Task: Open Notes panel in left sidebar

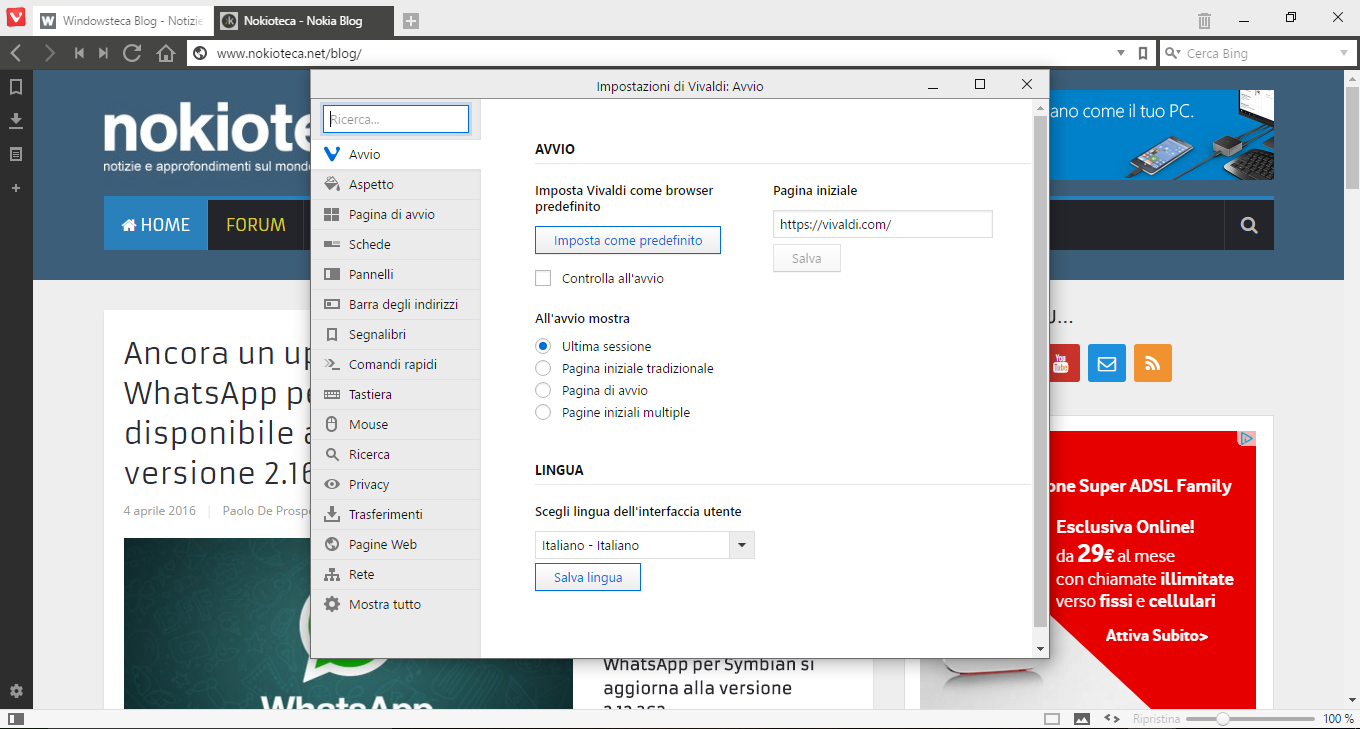Action: pos(16,154)
